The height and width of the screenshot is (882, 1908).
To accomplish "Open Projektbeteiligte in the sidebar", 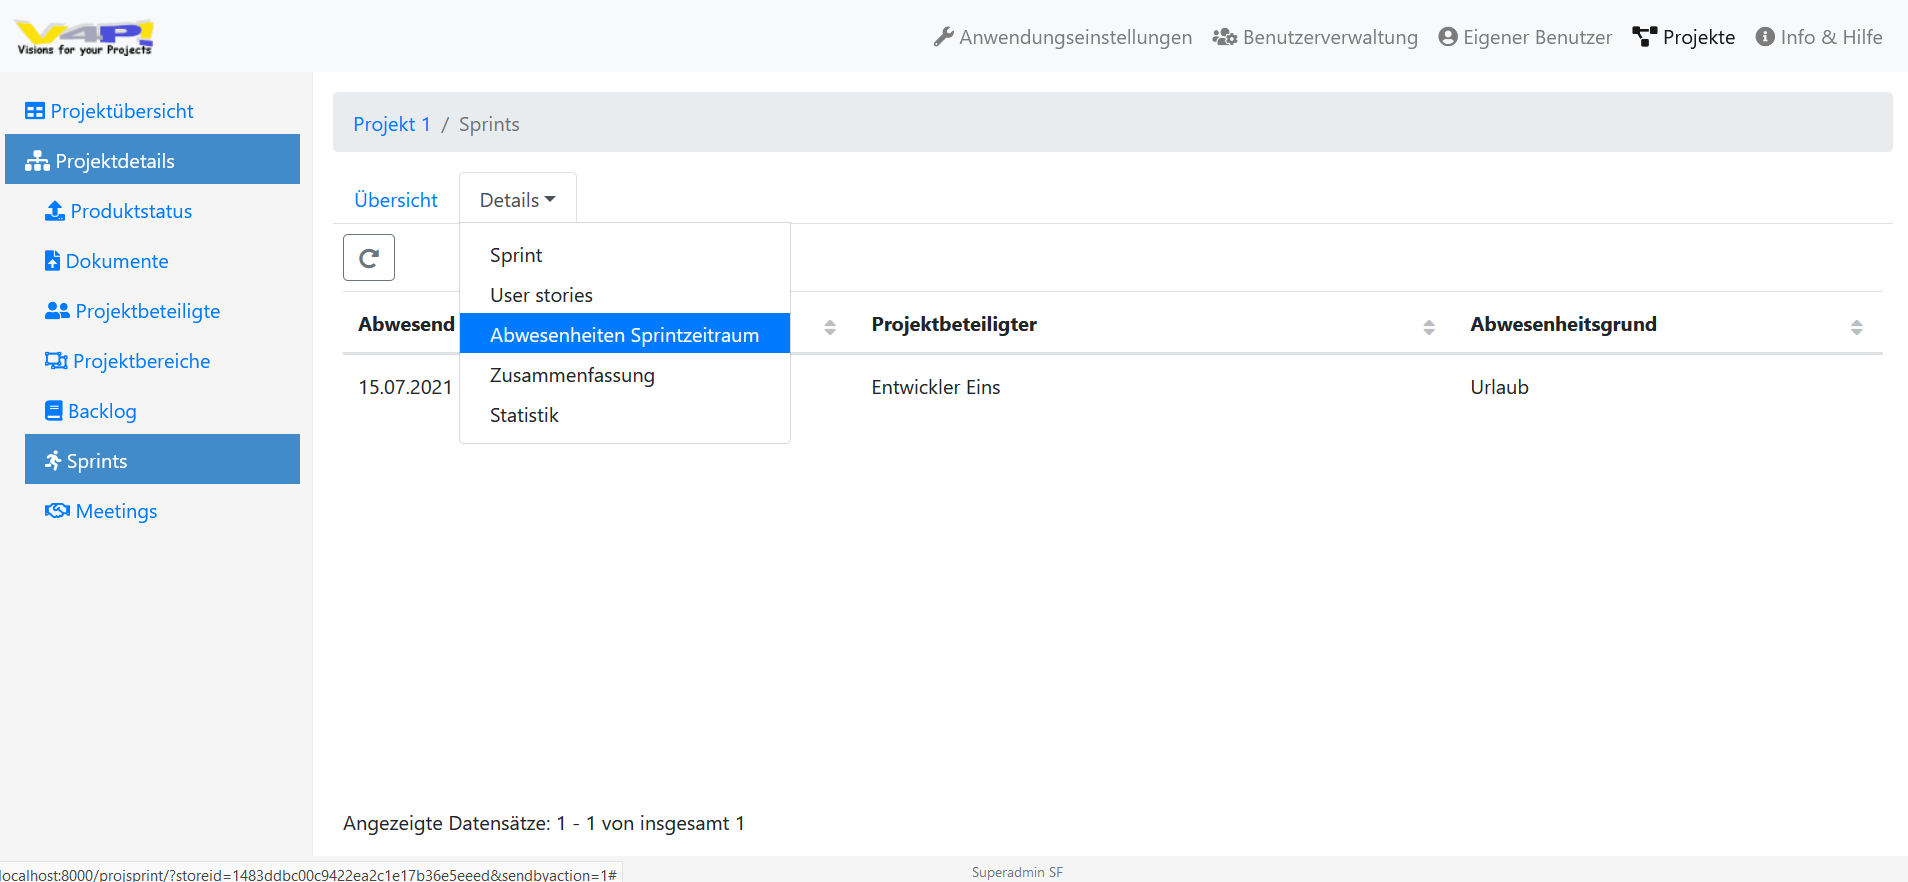I will coord(162,311).
